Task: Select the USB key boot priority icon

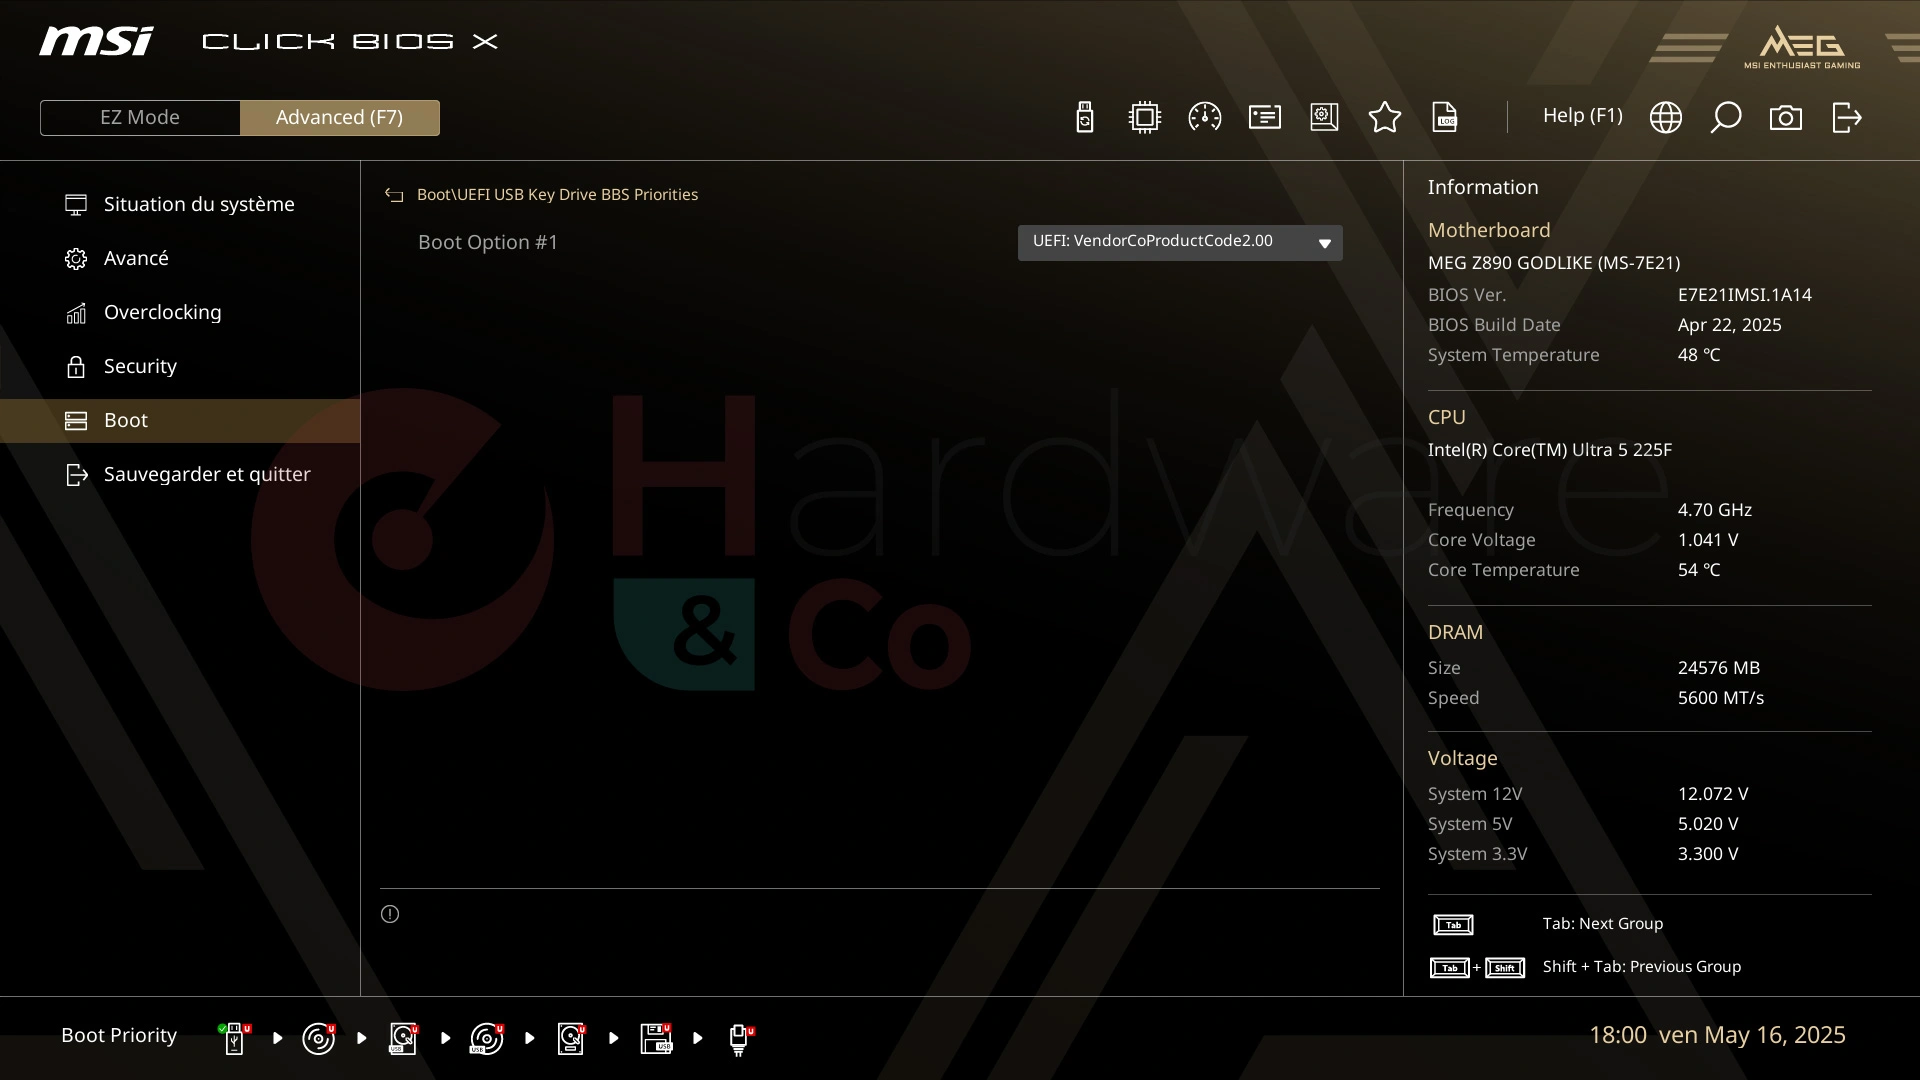Action: tap(235, 1038)
